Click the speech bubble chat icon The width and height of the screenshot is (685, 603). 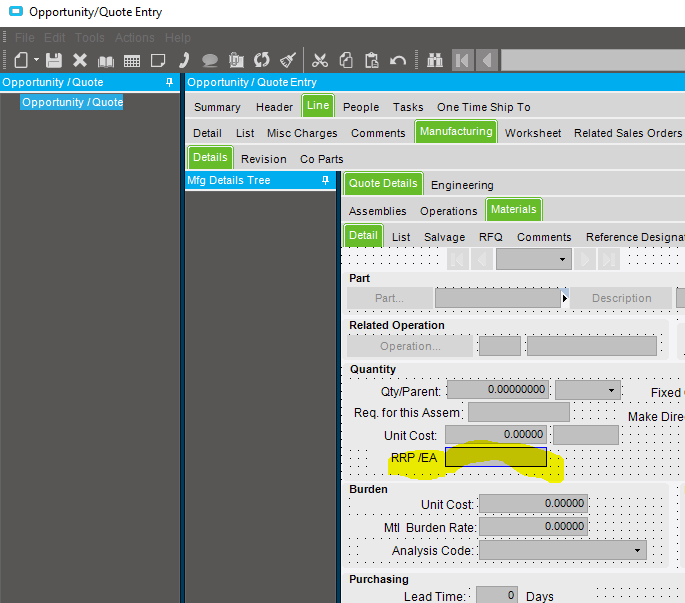(210, 60)
